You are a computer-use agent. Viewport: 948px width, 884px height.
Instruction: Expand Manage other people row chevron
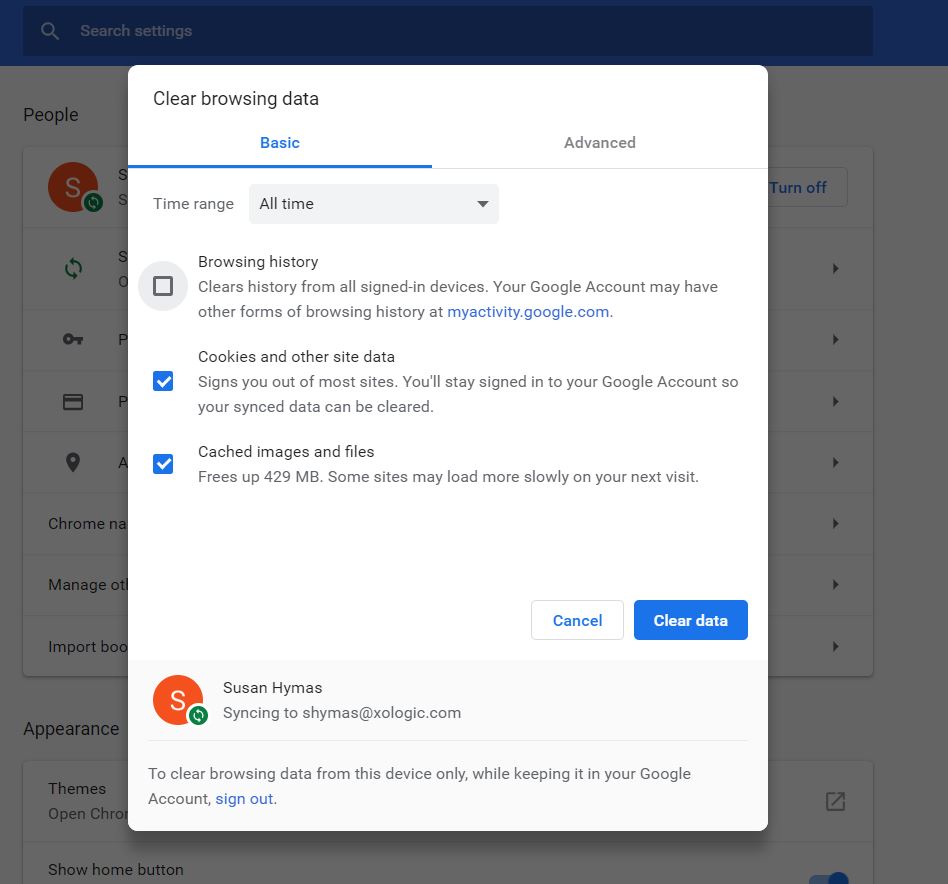click(835, 585)
